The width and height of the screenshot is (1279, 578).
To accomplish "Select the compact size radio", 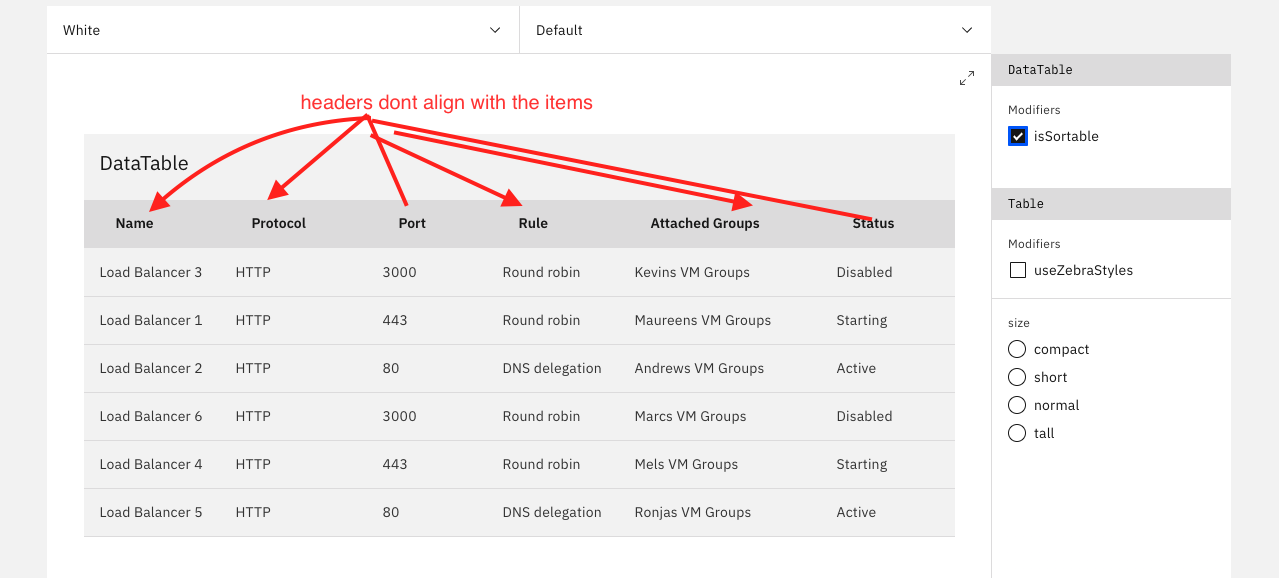I will (1017, 349).
